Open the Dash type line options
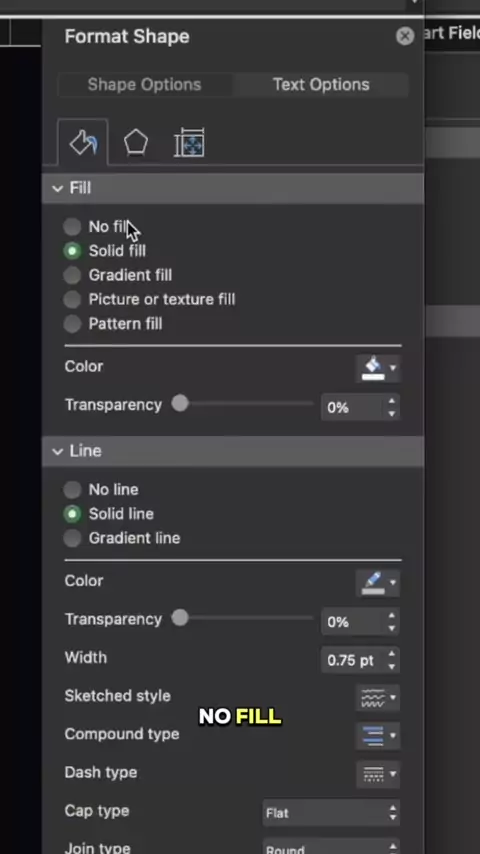The height and width of the screenshot is (854, 480). pyautogui.click(x=378, y=774)
